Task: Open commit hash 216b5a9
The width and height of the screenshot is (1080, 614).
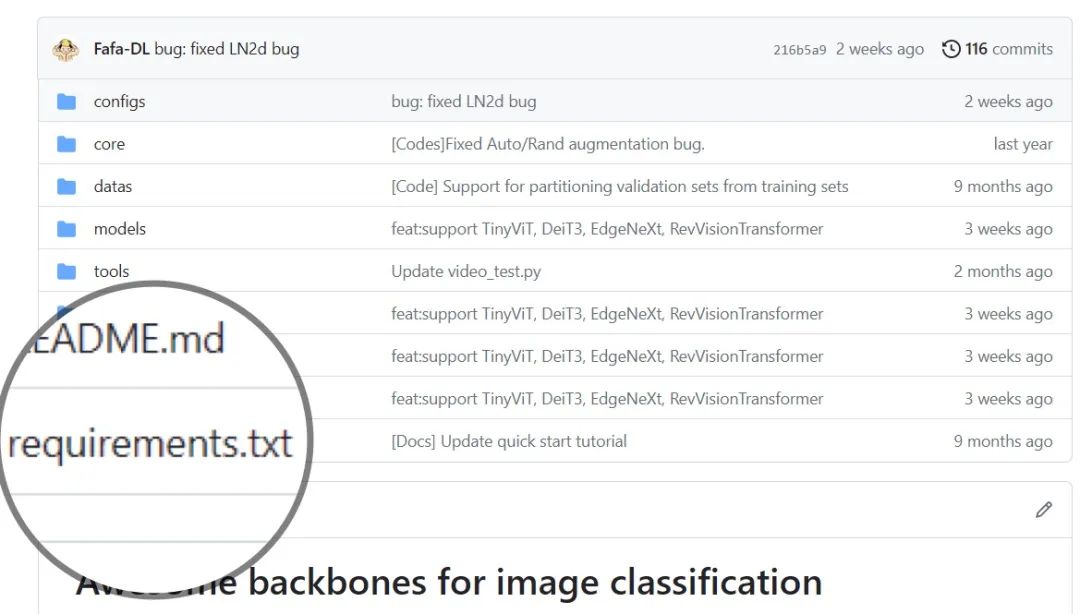Action: (799, 50)
